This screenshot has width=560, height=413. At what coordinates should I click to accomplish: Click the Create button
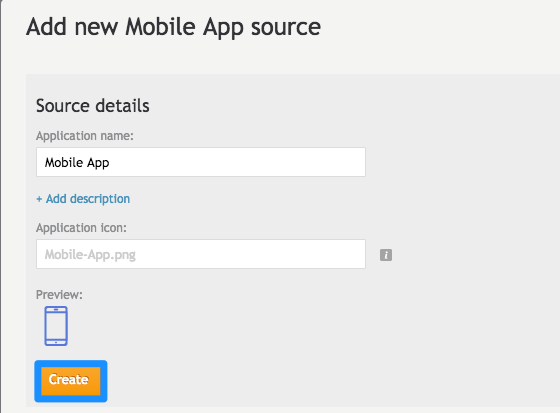(71, 381)
